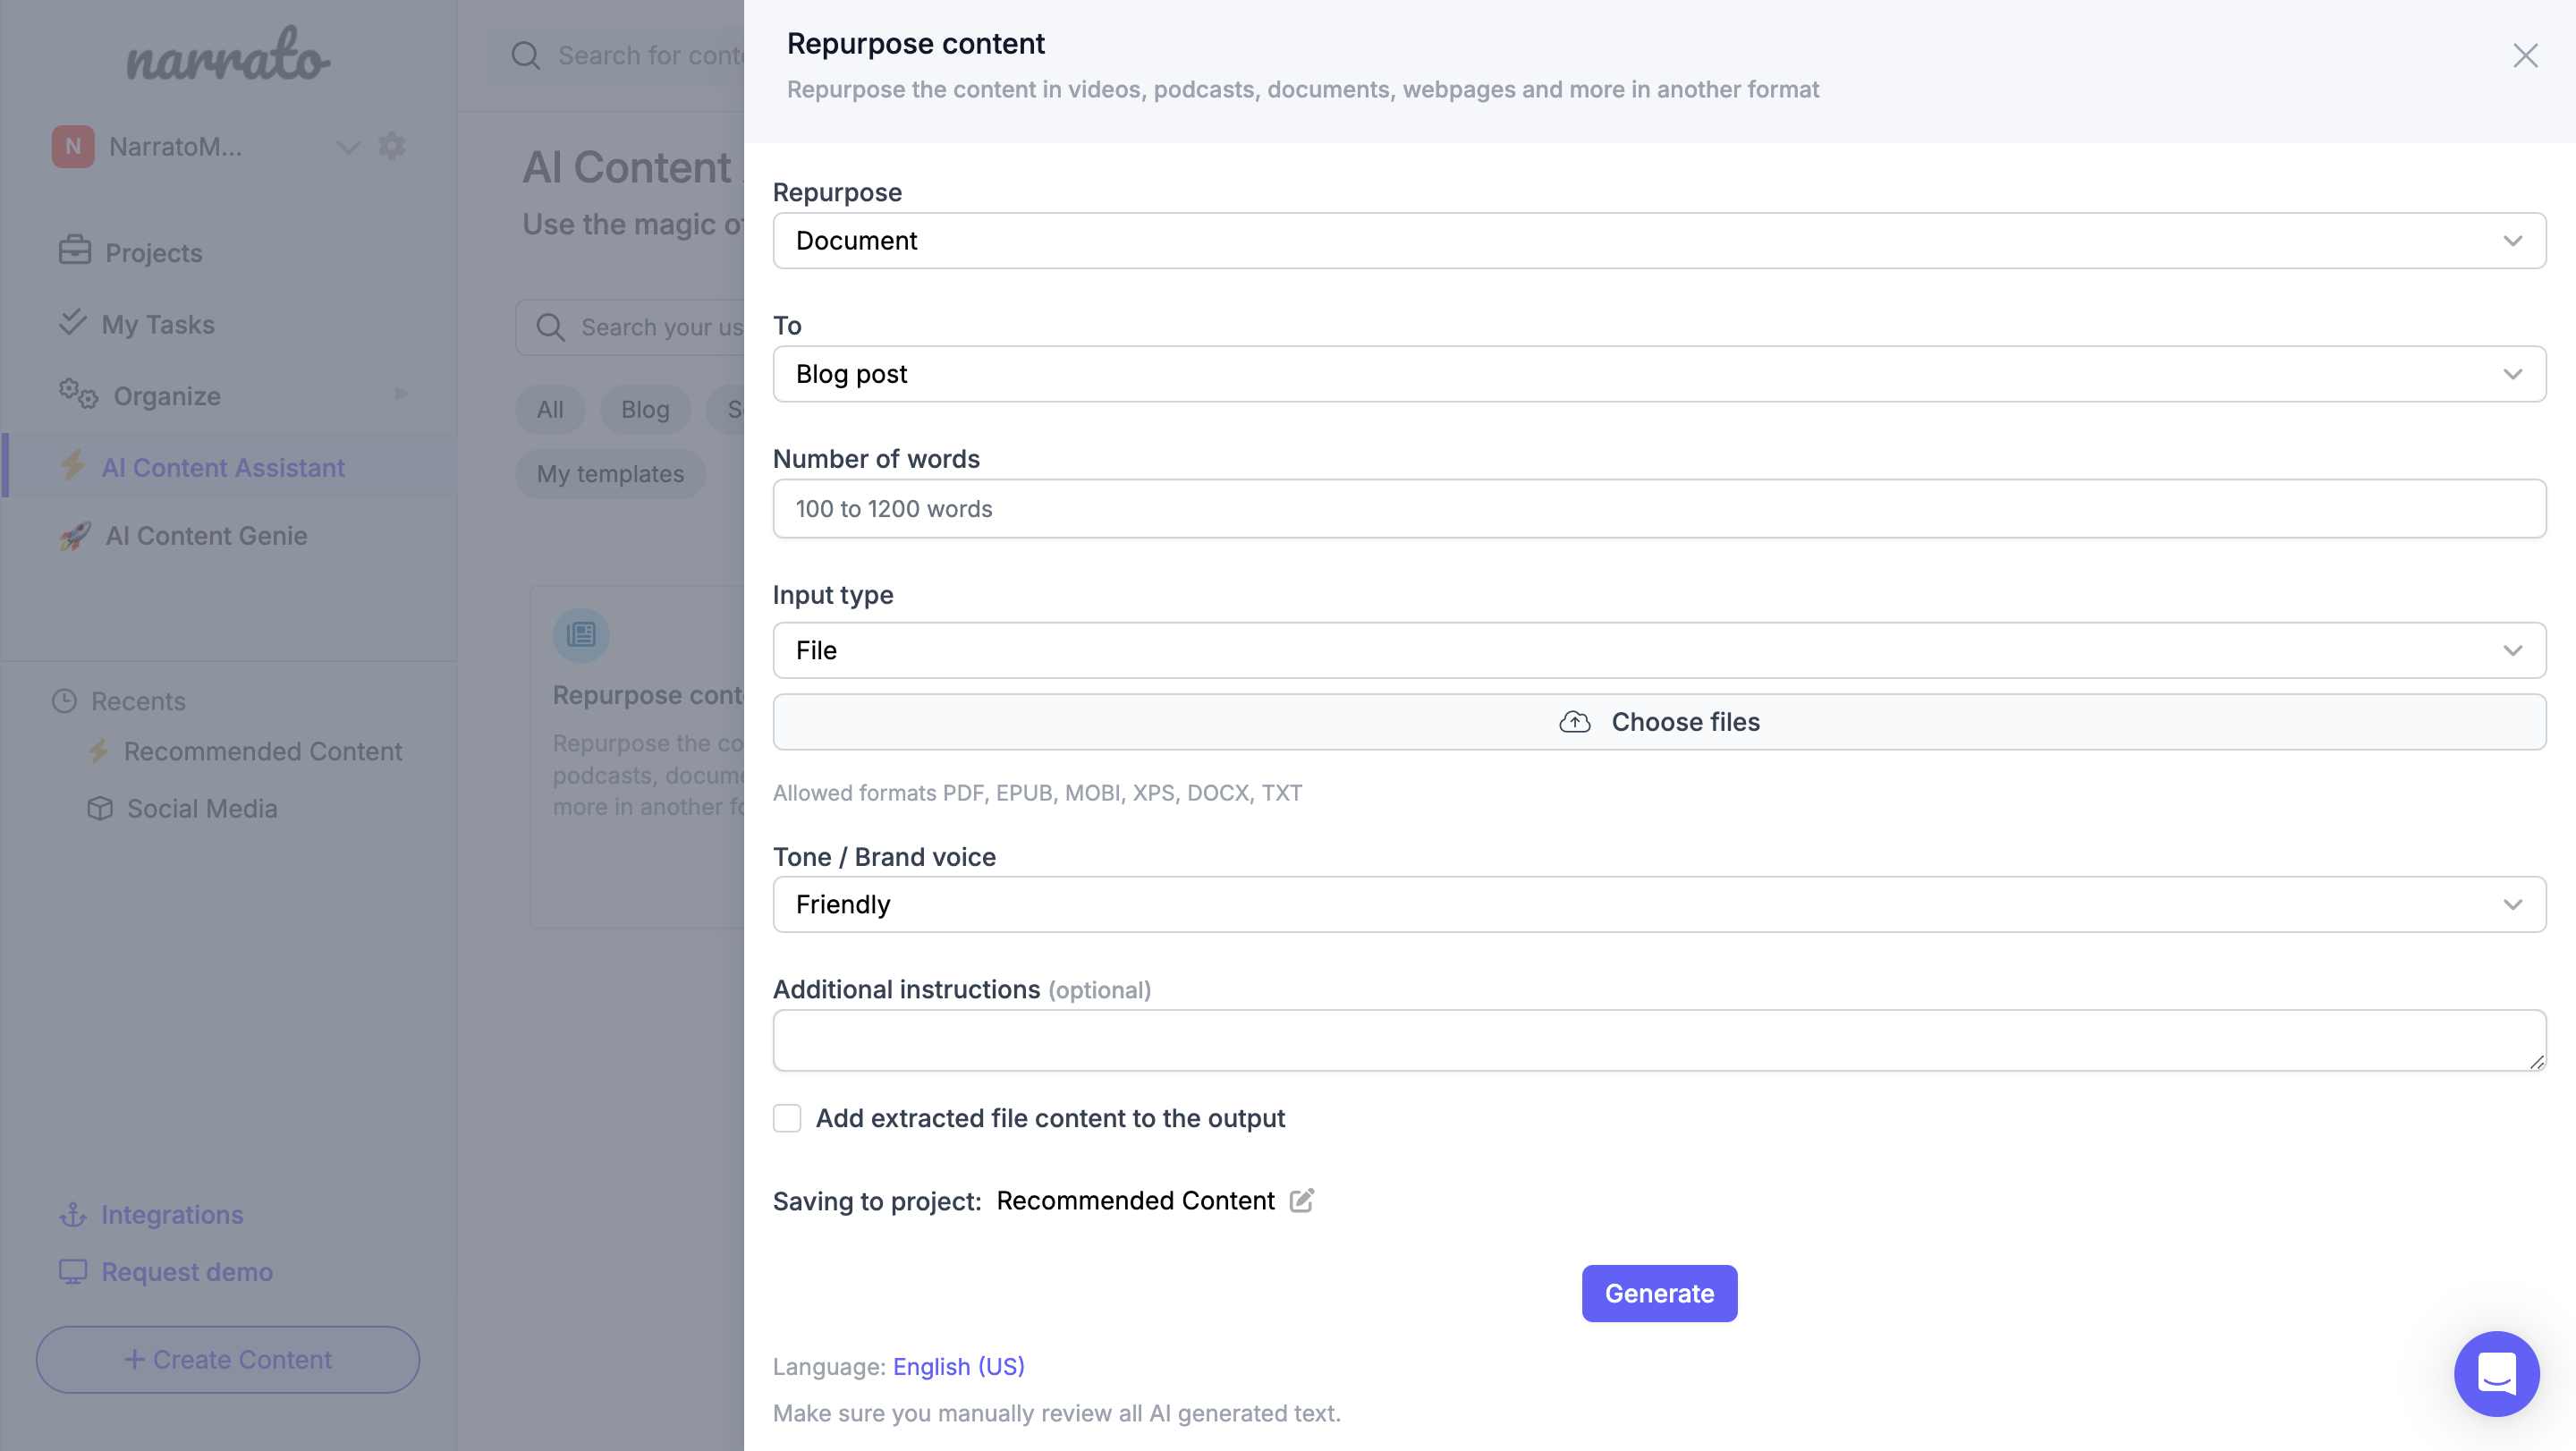Open Projects in the sidebar

point(153,252)
